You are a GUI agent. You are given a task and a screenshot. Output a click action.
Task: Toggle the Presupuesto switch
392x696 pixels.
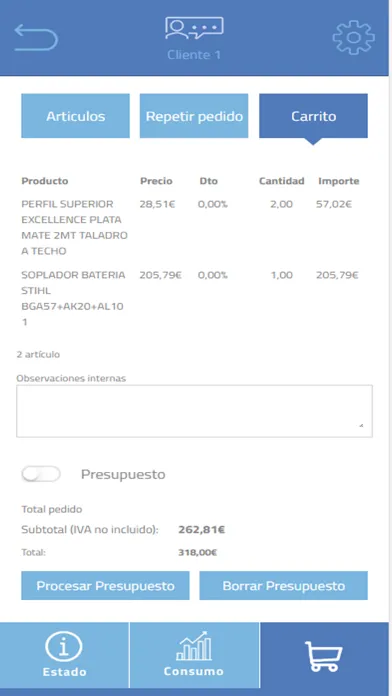tap(41, 474)
